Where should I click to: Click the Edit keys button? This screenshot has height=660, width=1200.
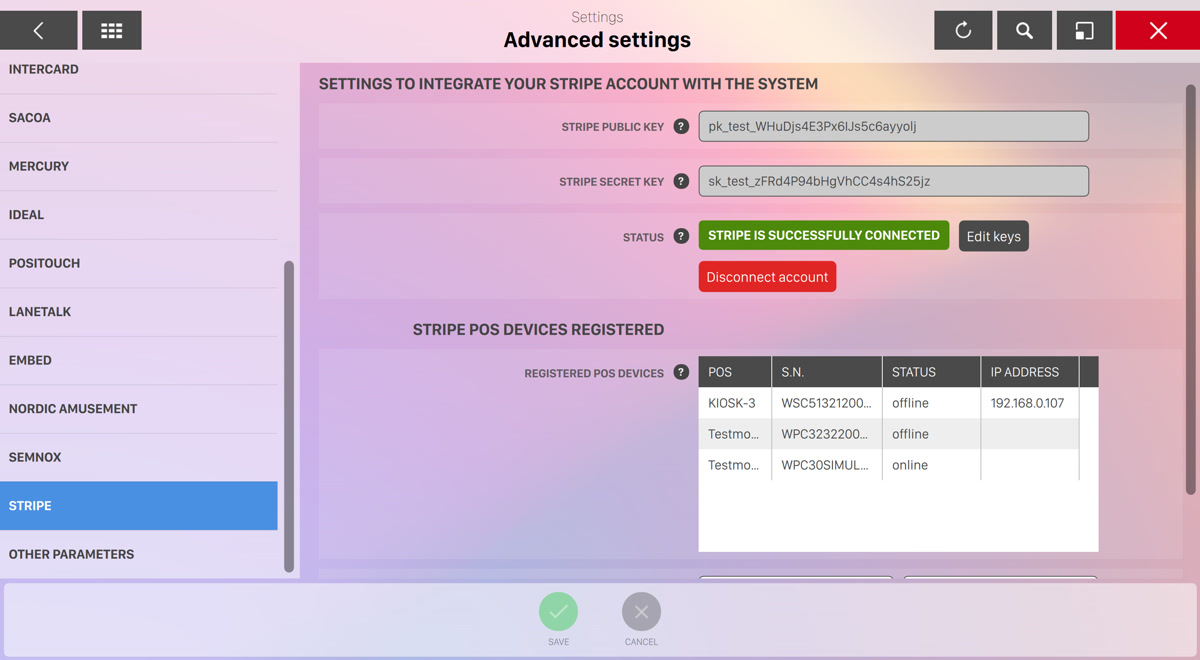(x=993, y=237)
